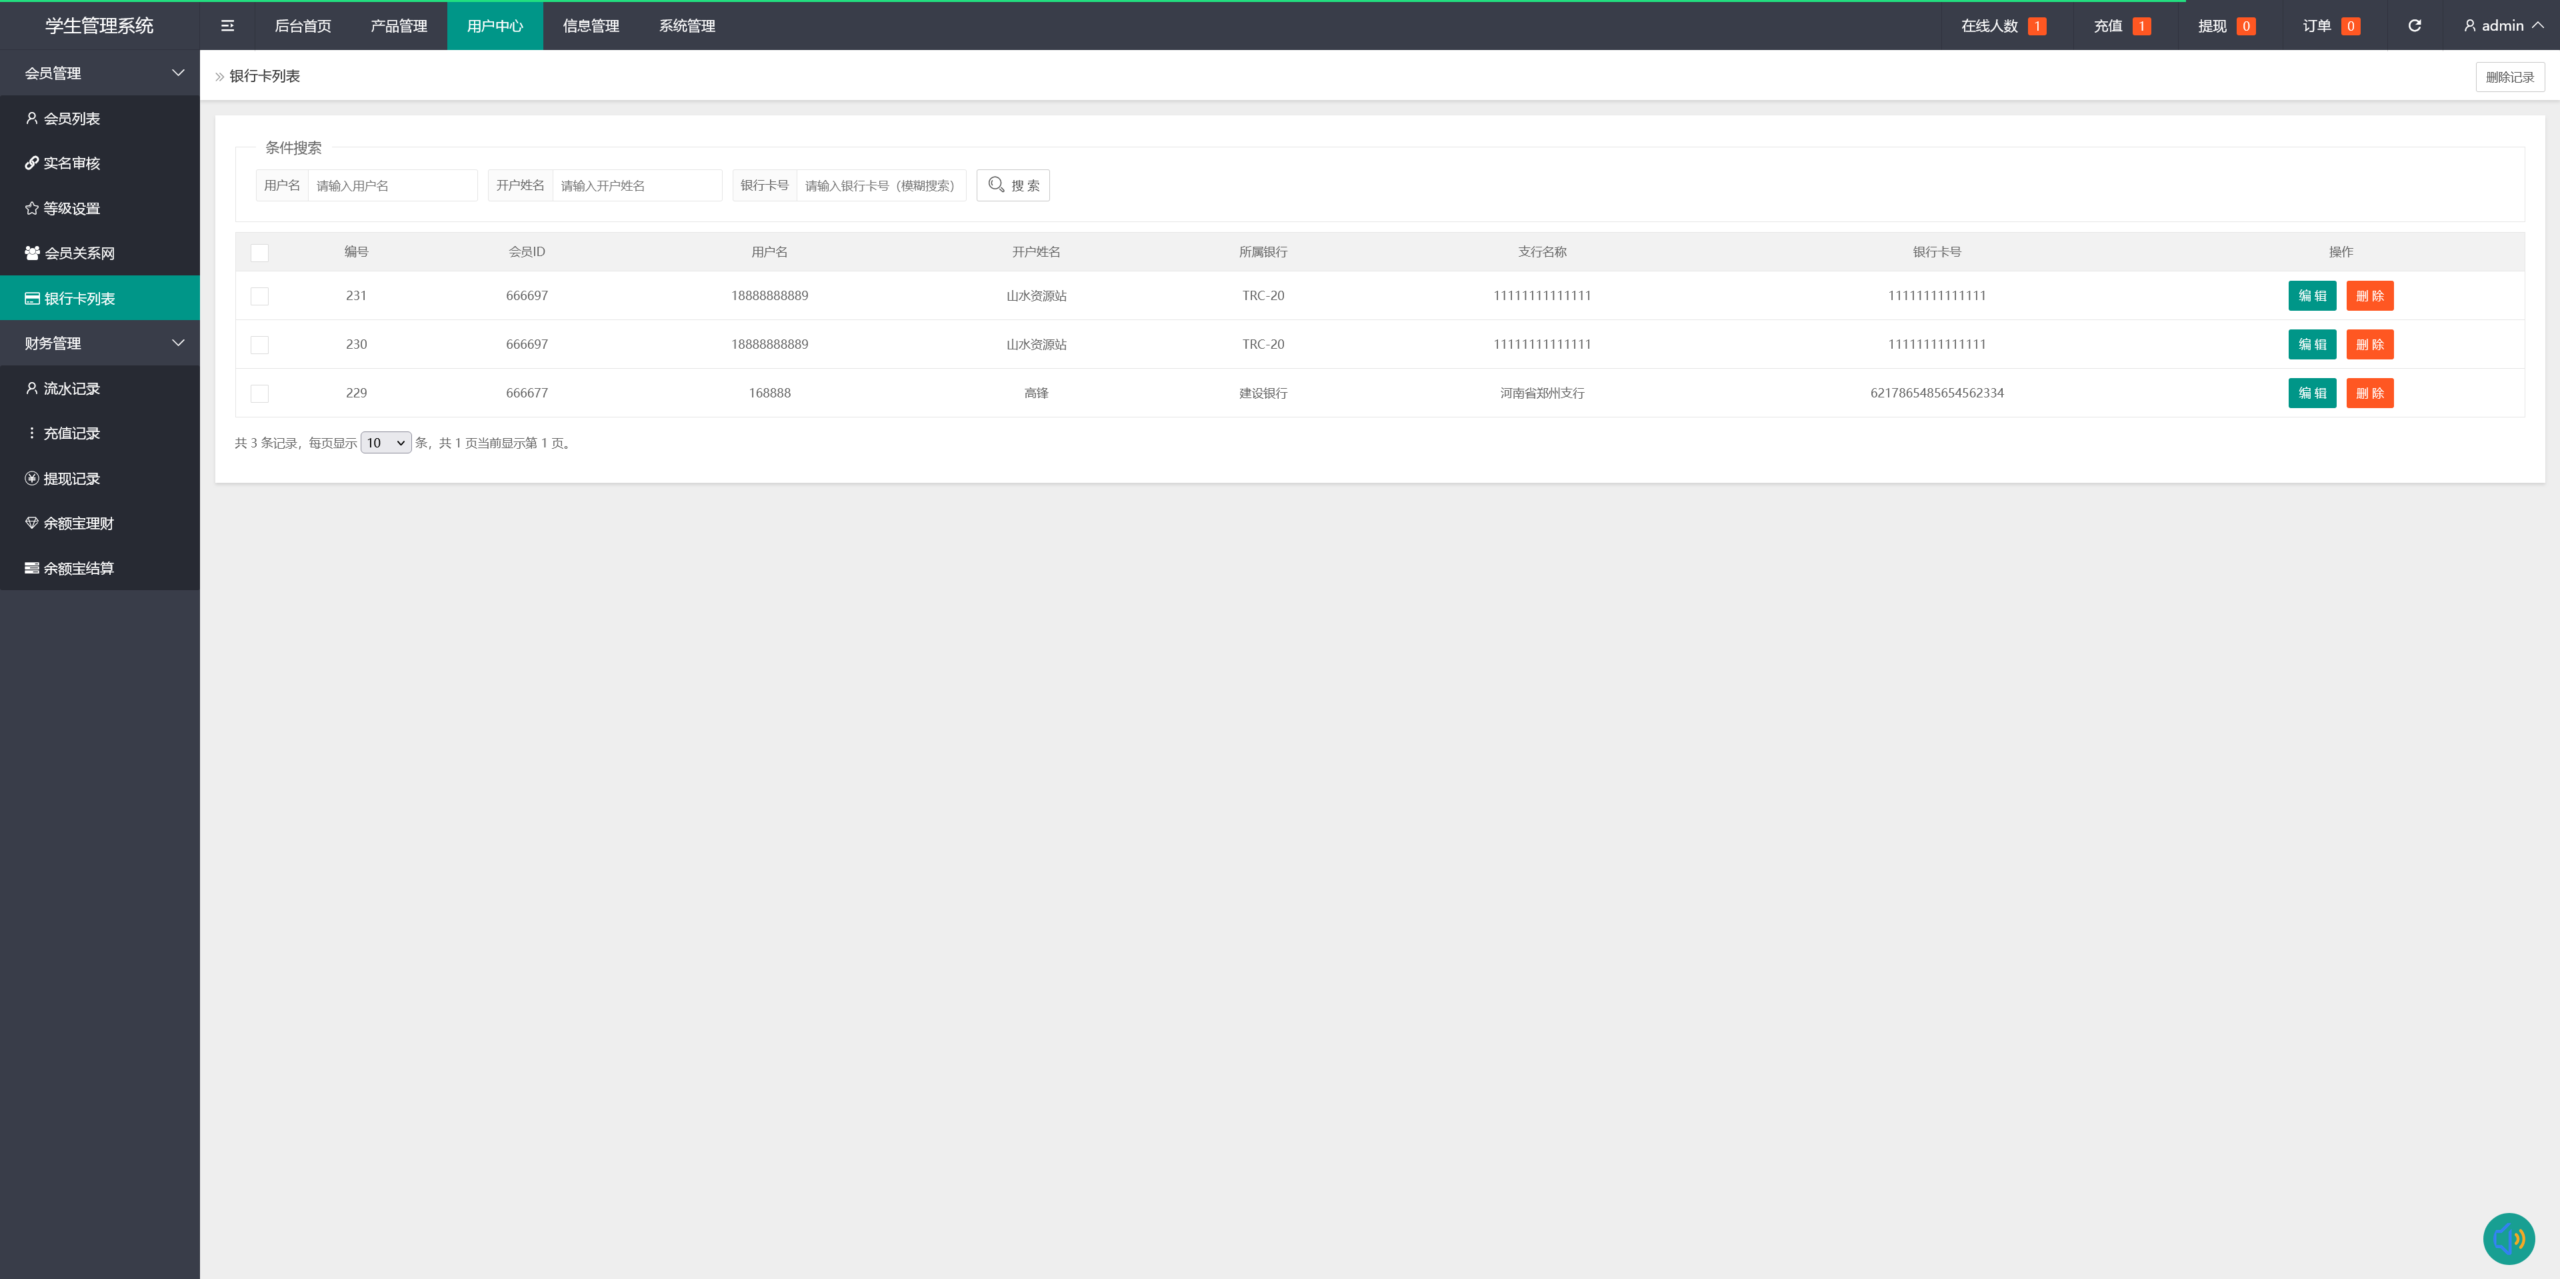Image resolution: width=2560 pixels, height=1279 pixels.
Task: Focus the 银行卡号 search input
Action: [x=882, y=185]
